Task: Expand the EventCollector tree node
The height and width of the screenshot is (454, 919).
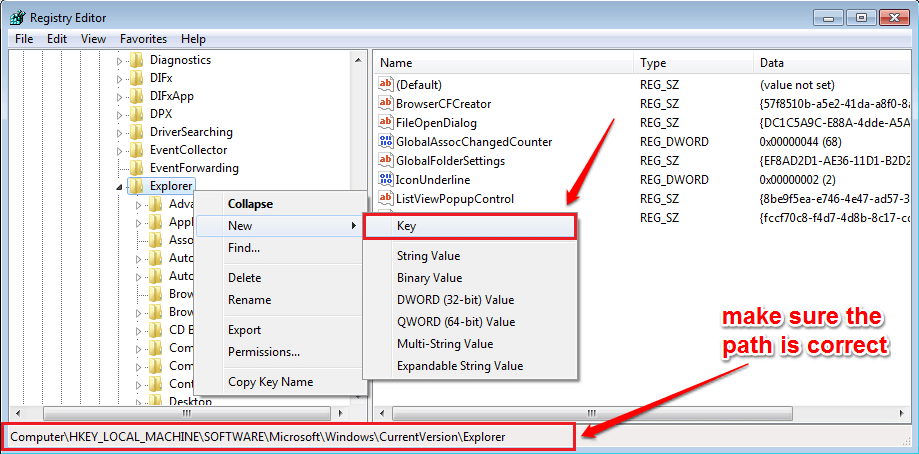Action: click(x=120, y=151)
